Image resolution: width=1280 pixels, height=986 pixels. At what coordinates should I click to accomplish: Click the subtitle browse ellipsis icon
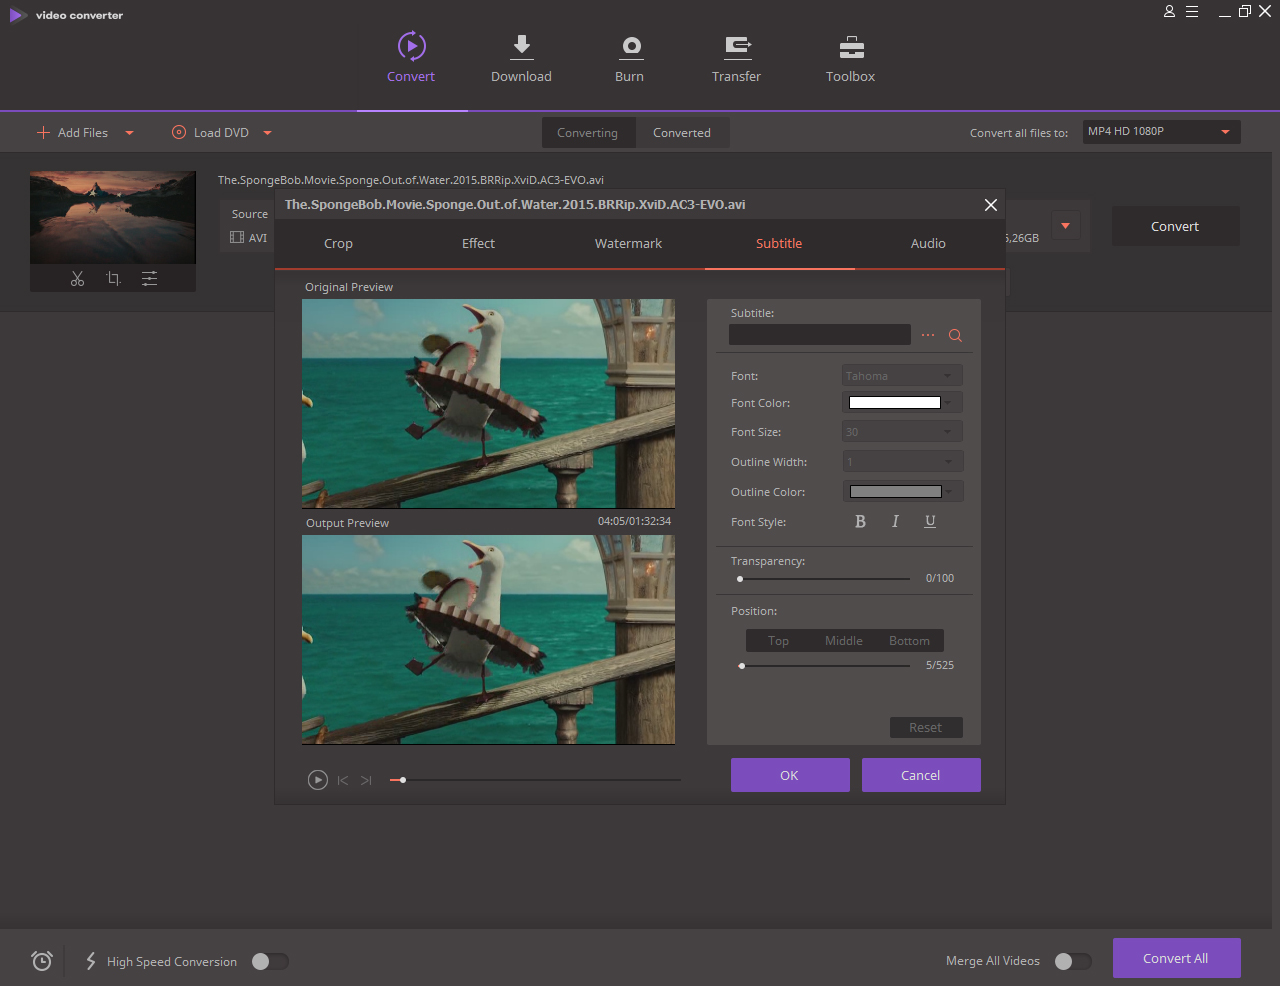click(928, 335)
